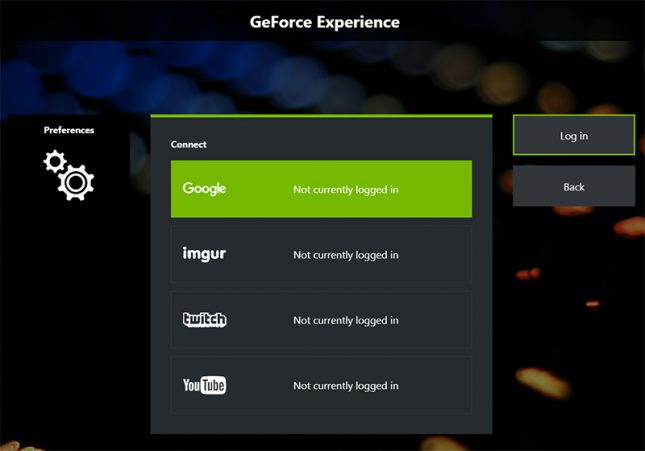
Task: Click the YouTube logo
Action: [204, 385]
